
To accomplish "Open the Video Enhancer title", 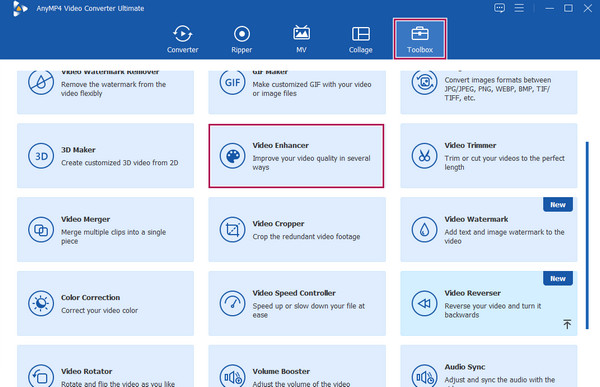I will (280, 145).
